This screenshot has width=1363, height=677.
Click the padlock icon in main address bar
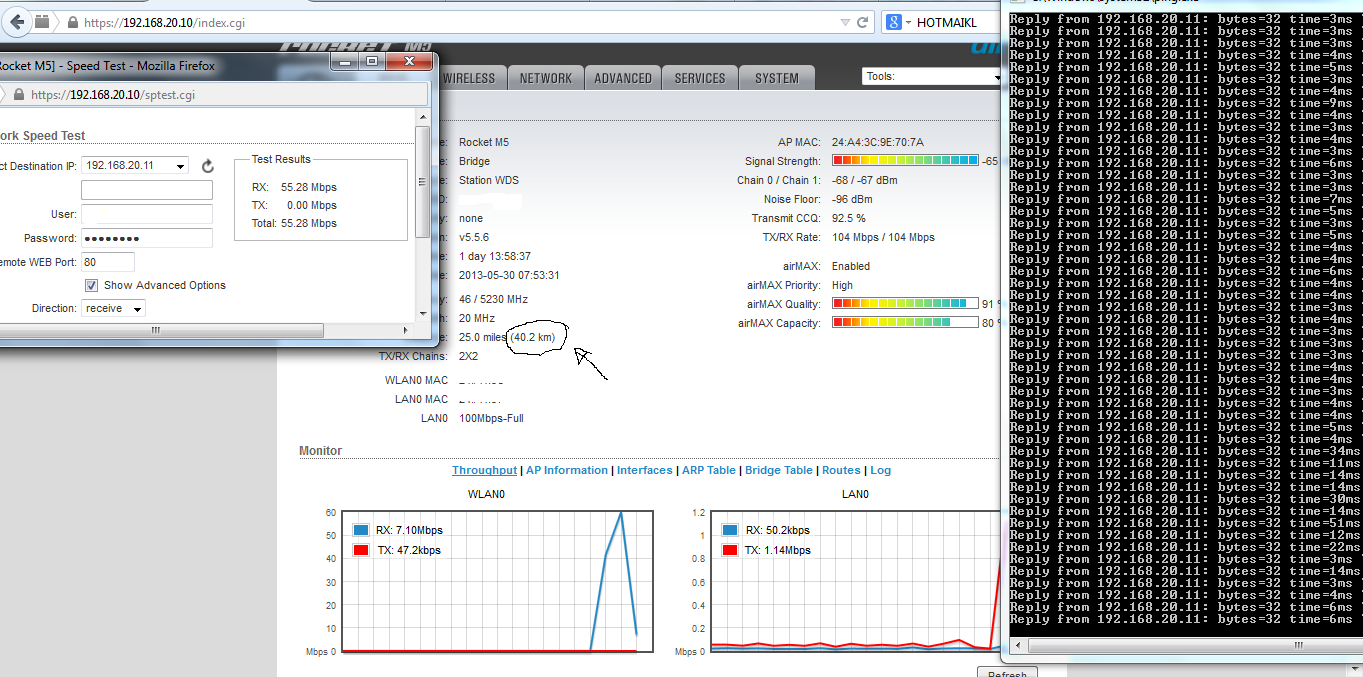point(72,22)
